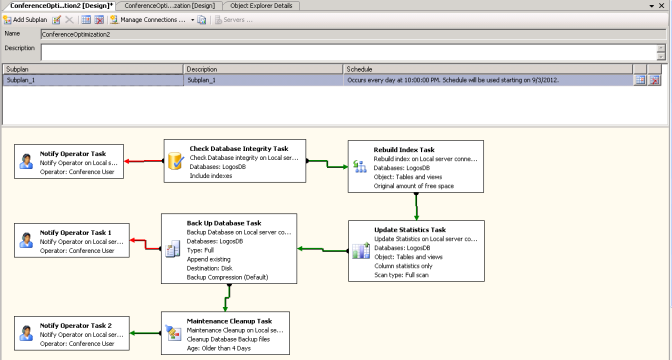Select the Check Database Integrity Task icon
This screenshot has height=360, width=672.
176,161
